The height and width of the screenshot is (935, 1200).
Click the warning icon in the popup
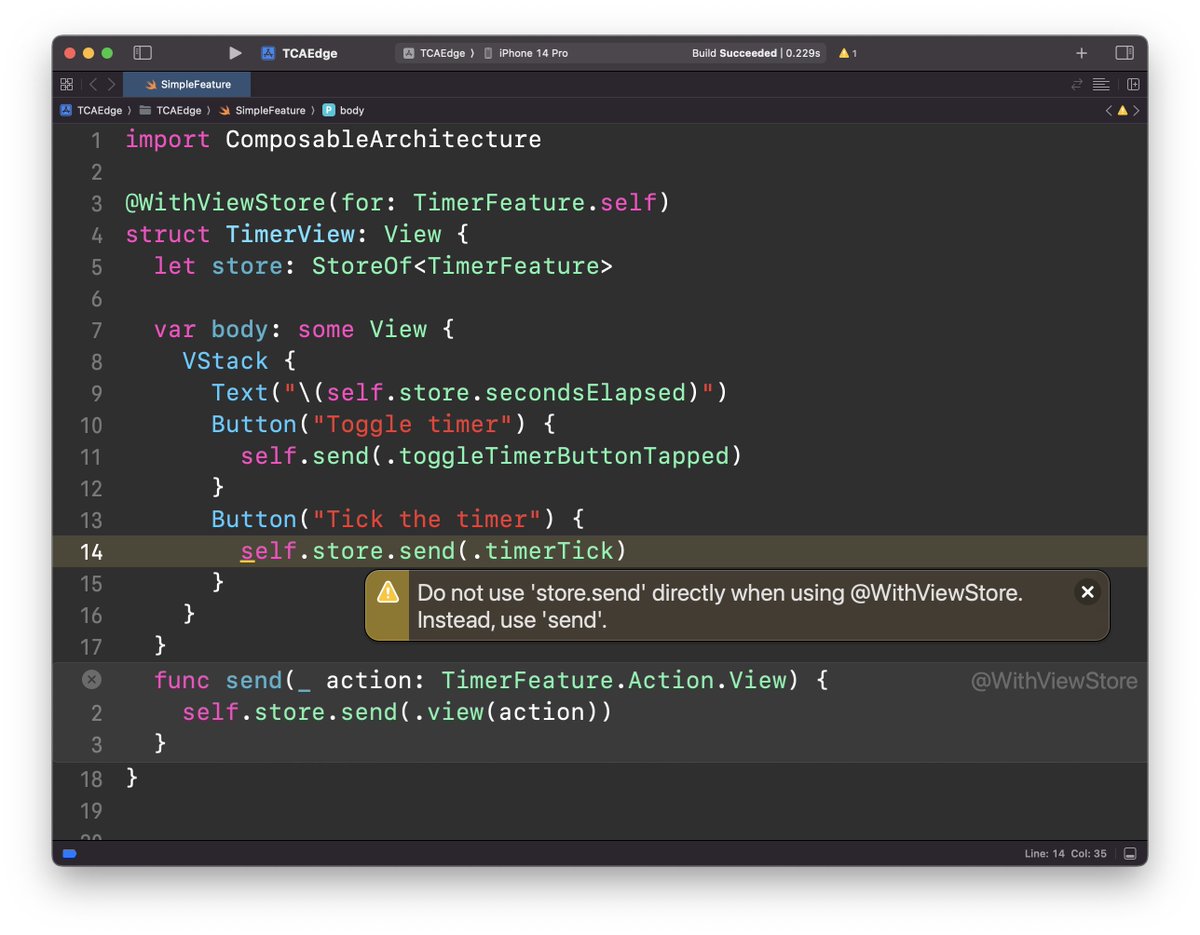(x=387, y=592)
